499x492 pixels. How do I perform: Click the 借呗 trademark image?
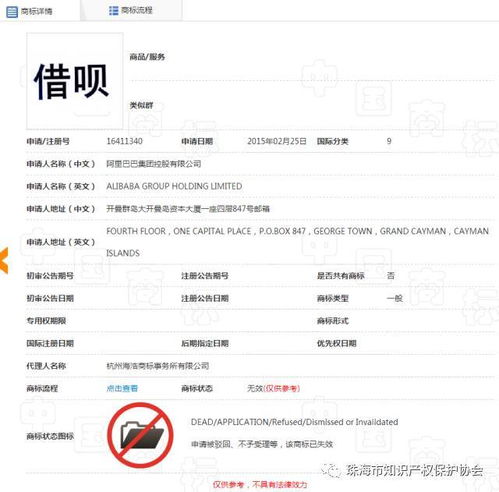tap(75, 81)
